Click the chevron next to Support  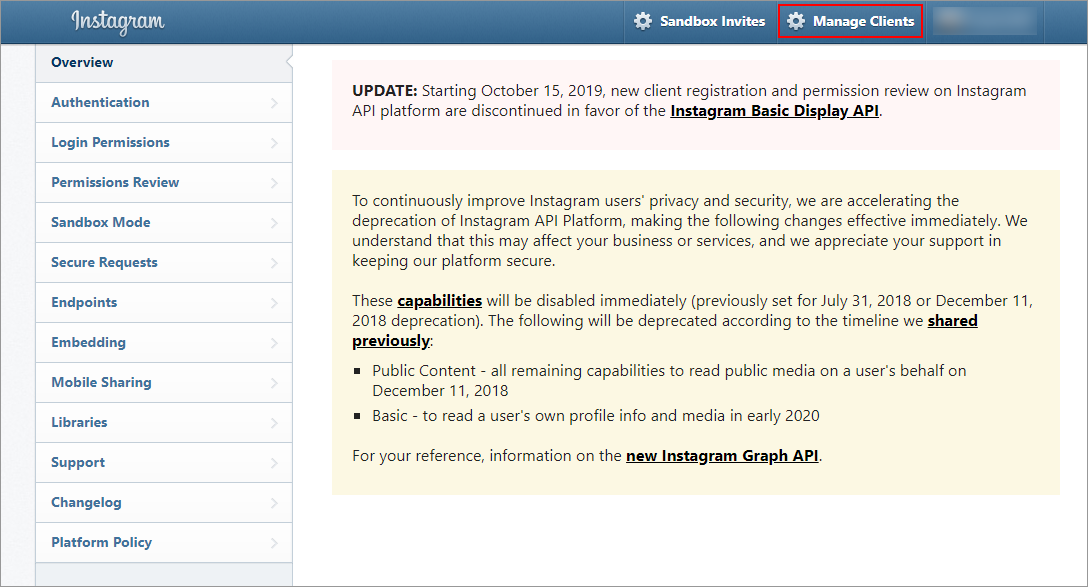tap(274, 463)
